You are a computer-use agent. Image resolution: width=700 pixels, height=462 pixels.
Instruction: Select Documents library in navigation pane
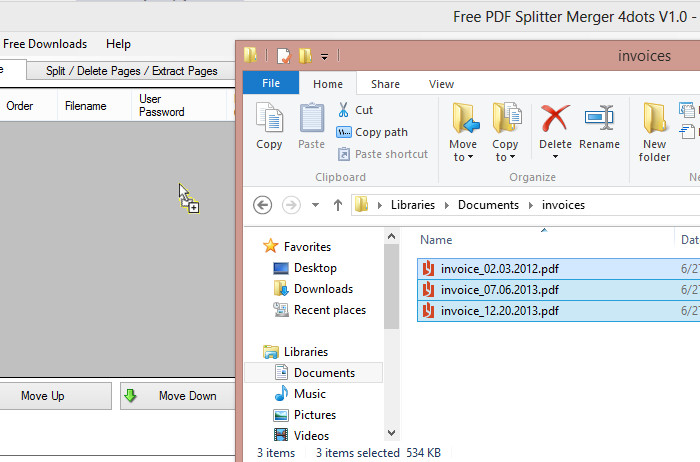point(313,373)
